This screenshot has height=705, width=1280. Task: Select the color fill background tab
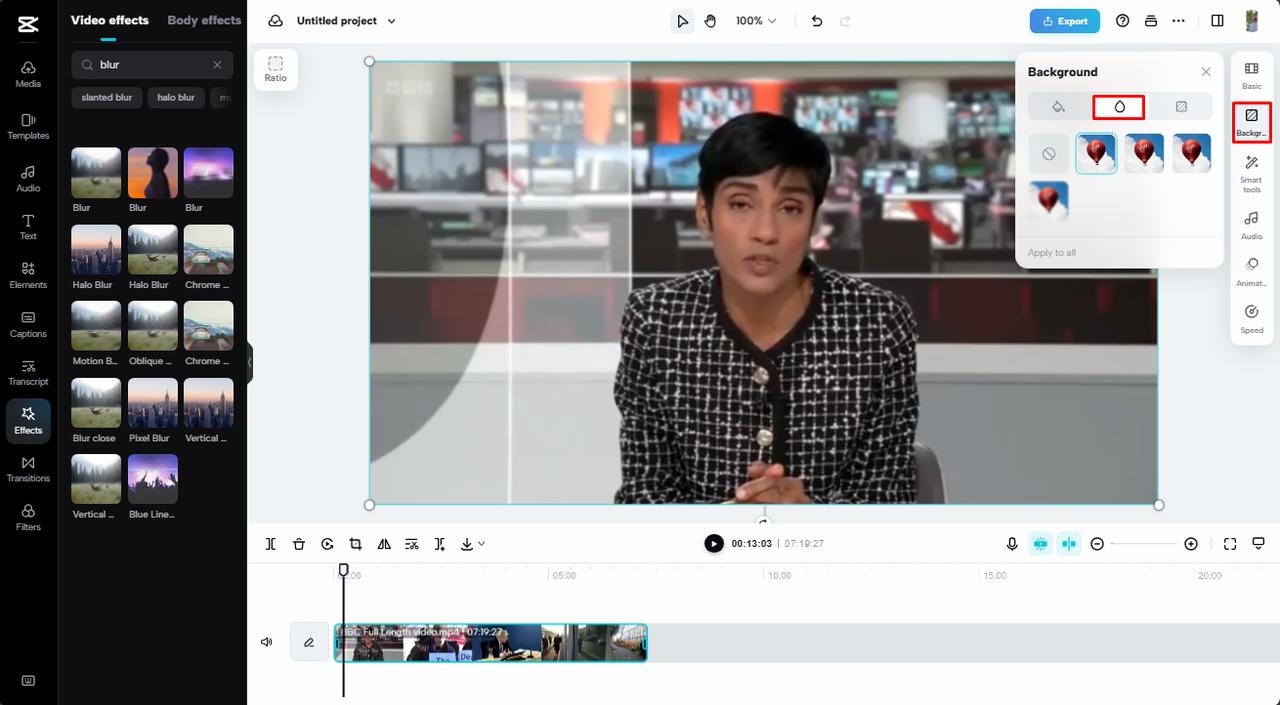(1059, 106)
